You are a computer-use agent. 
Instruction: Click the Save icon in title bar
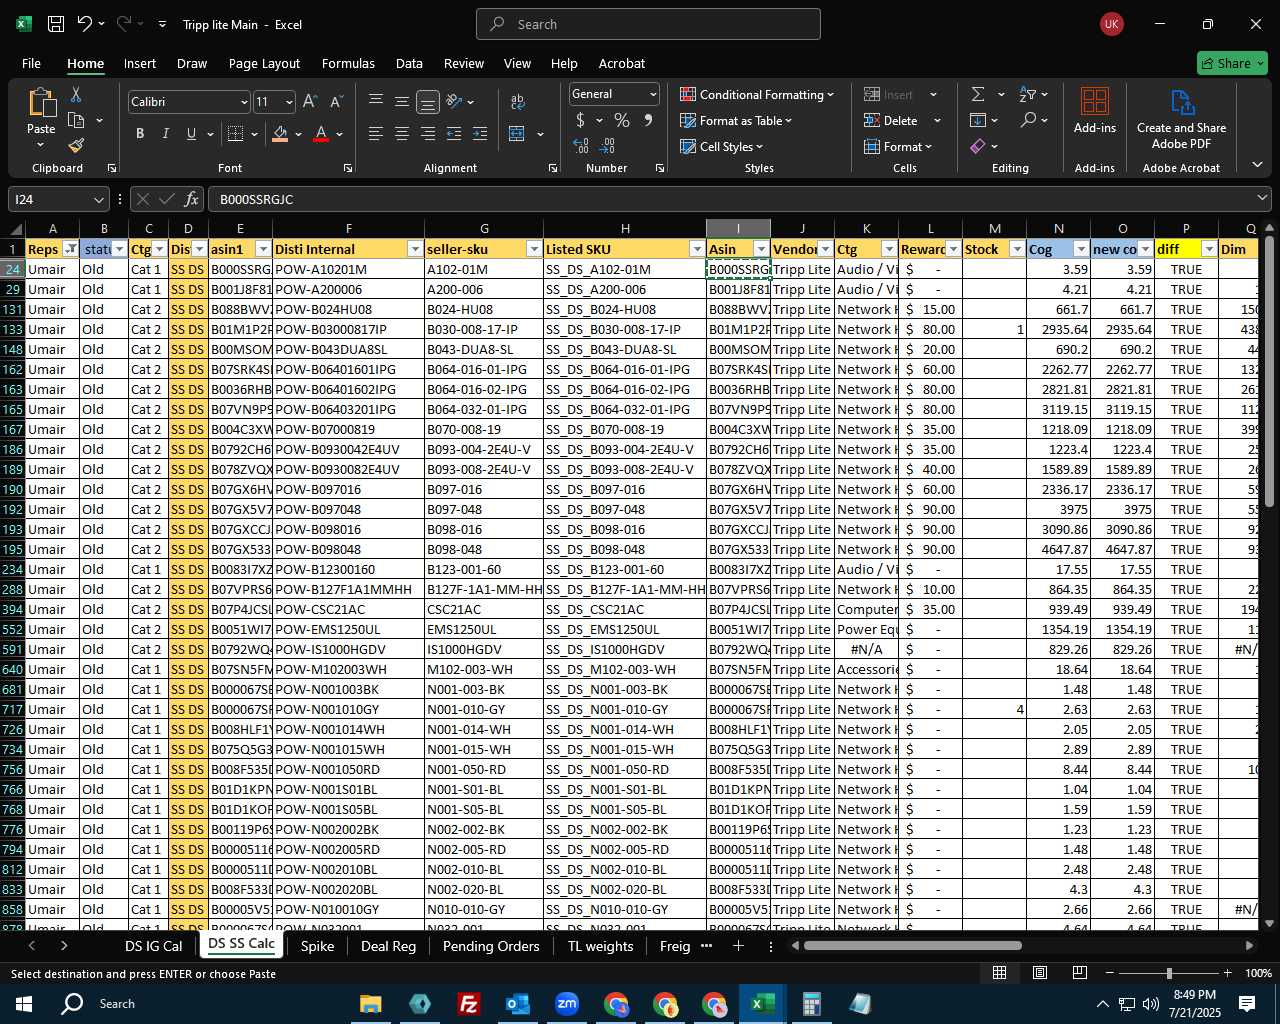pos(56,24)
